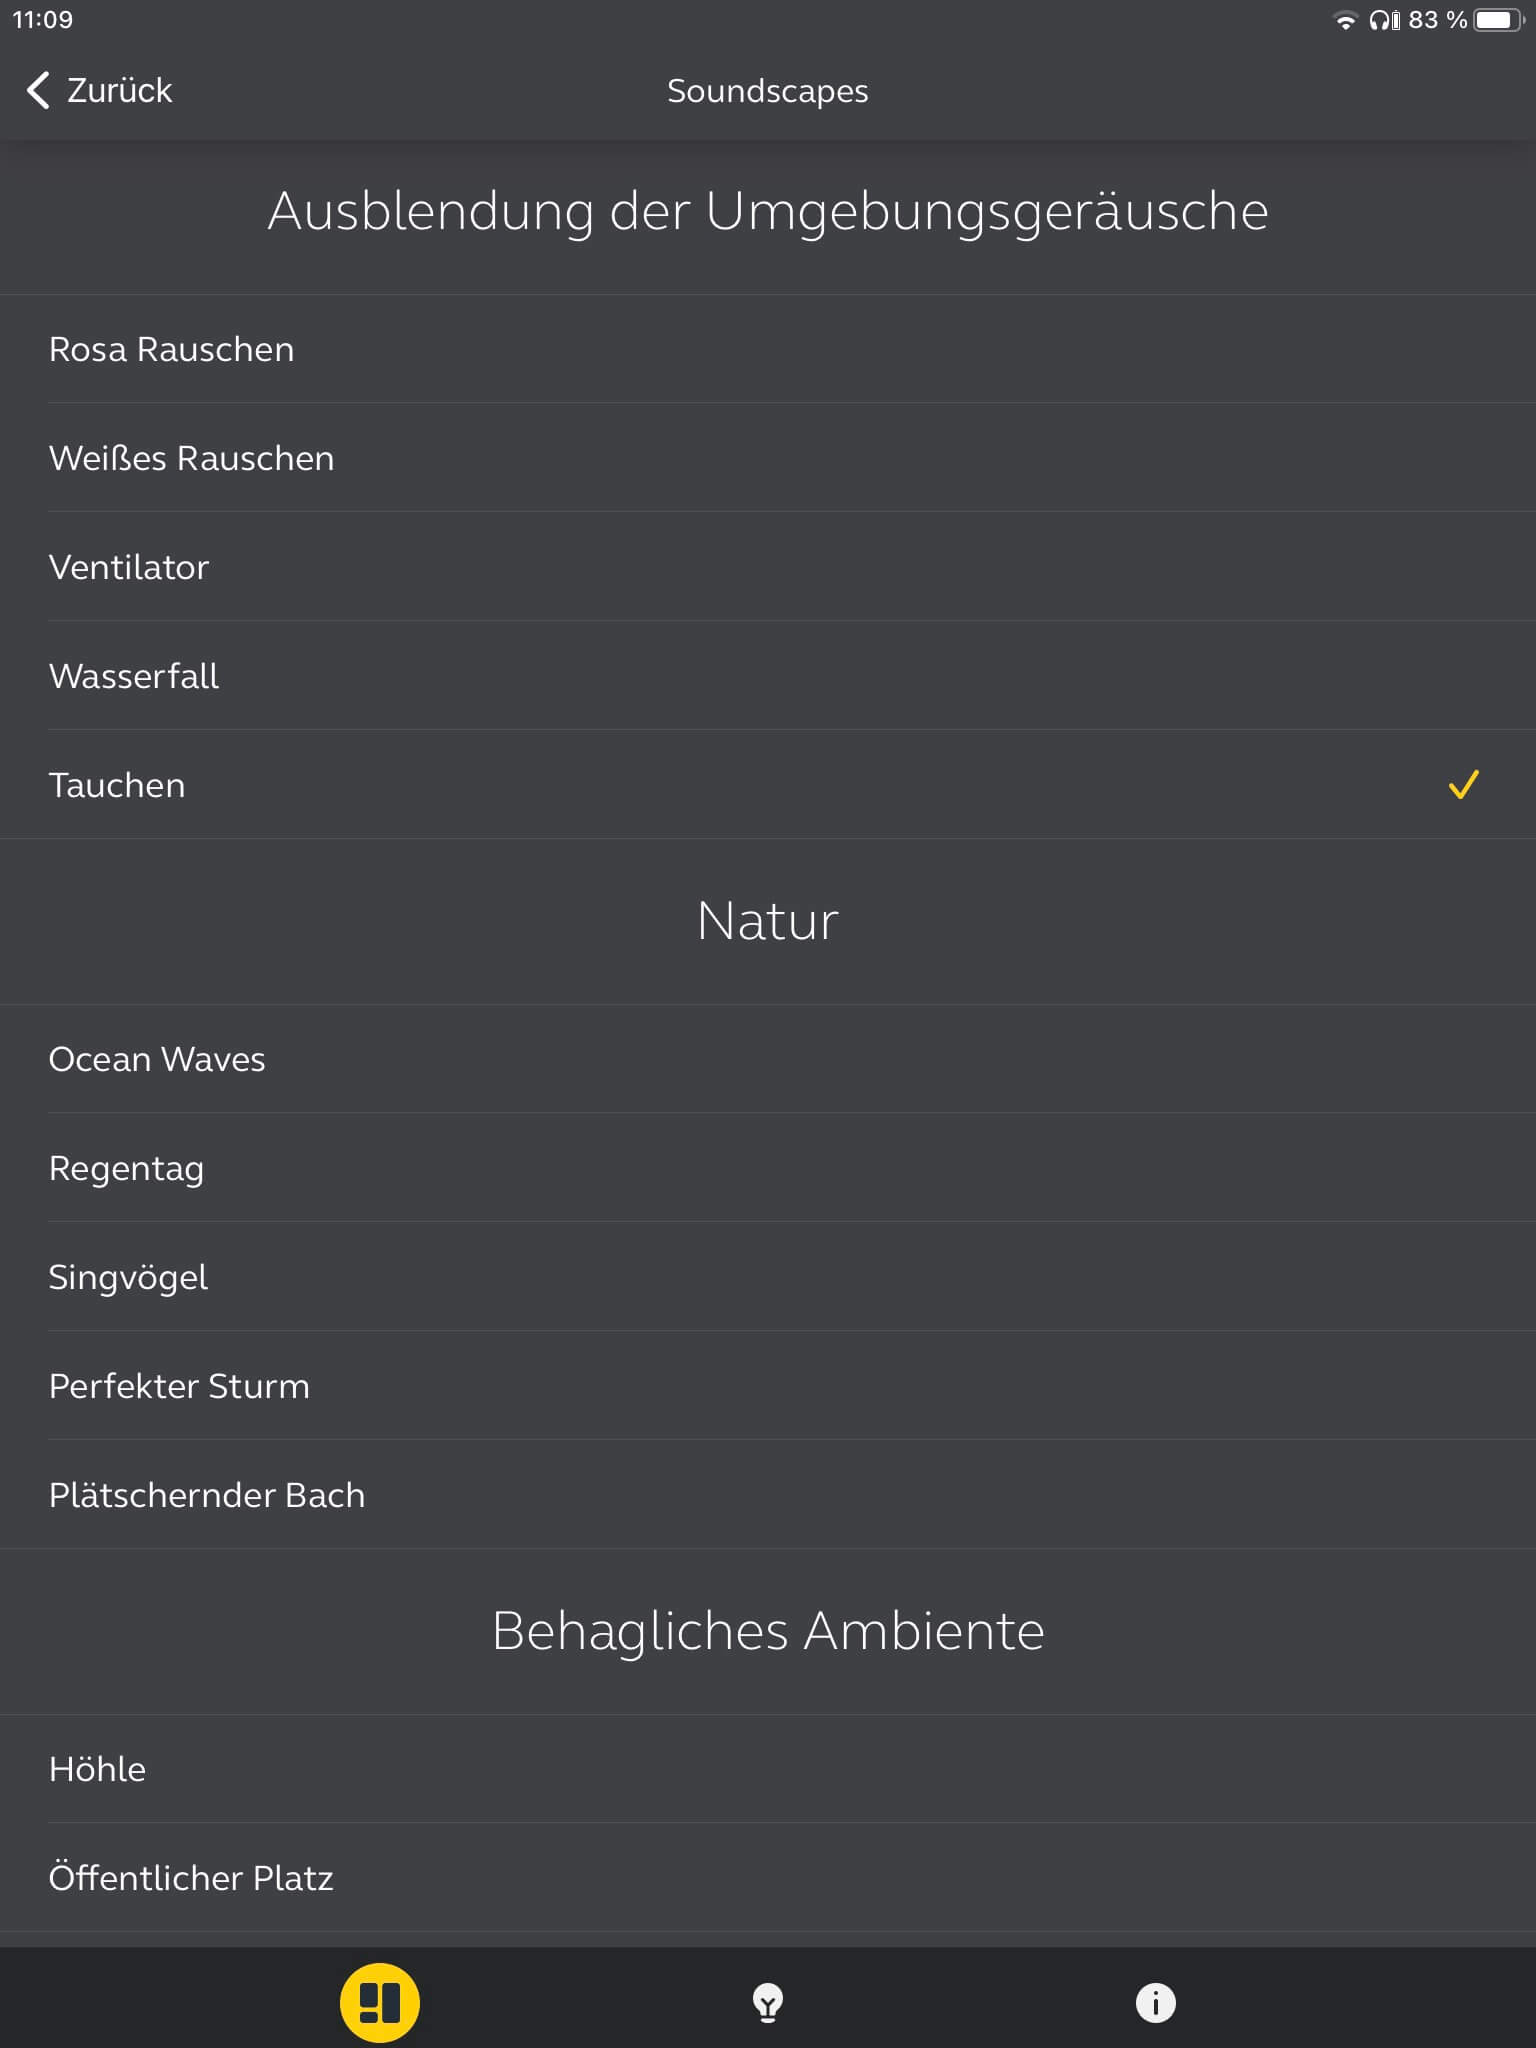Tap the back chevron arrow icon

[x=38, y=90]
